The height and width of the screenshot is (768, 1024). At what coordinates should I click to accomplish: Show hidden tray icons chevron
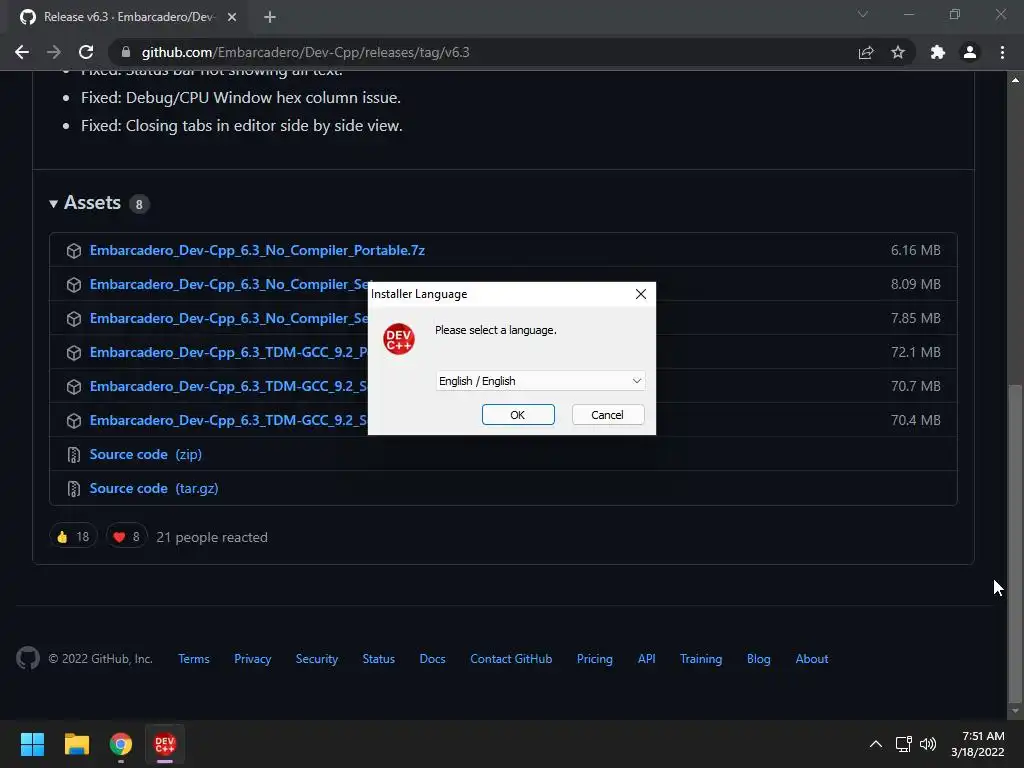876,744
